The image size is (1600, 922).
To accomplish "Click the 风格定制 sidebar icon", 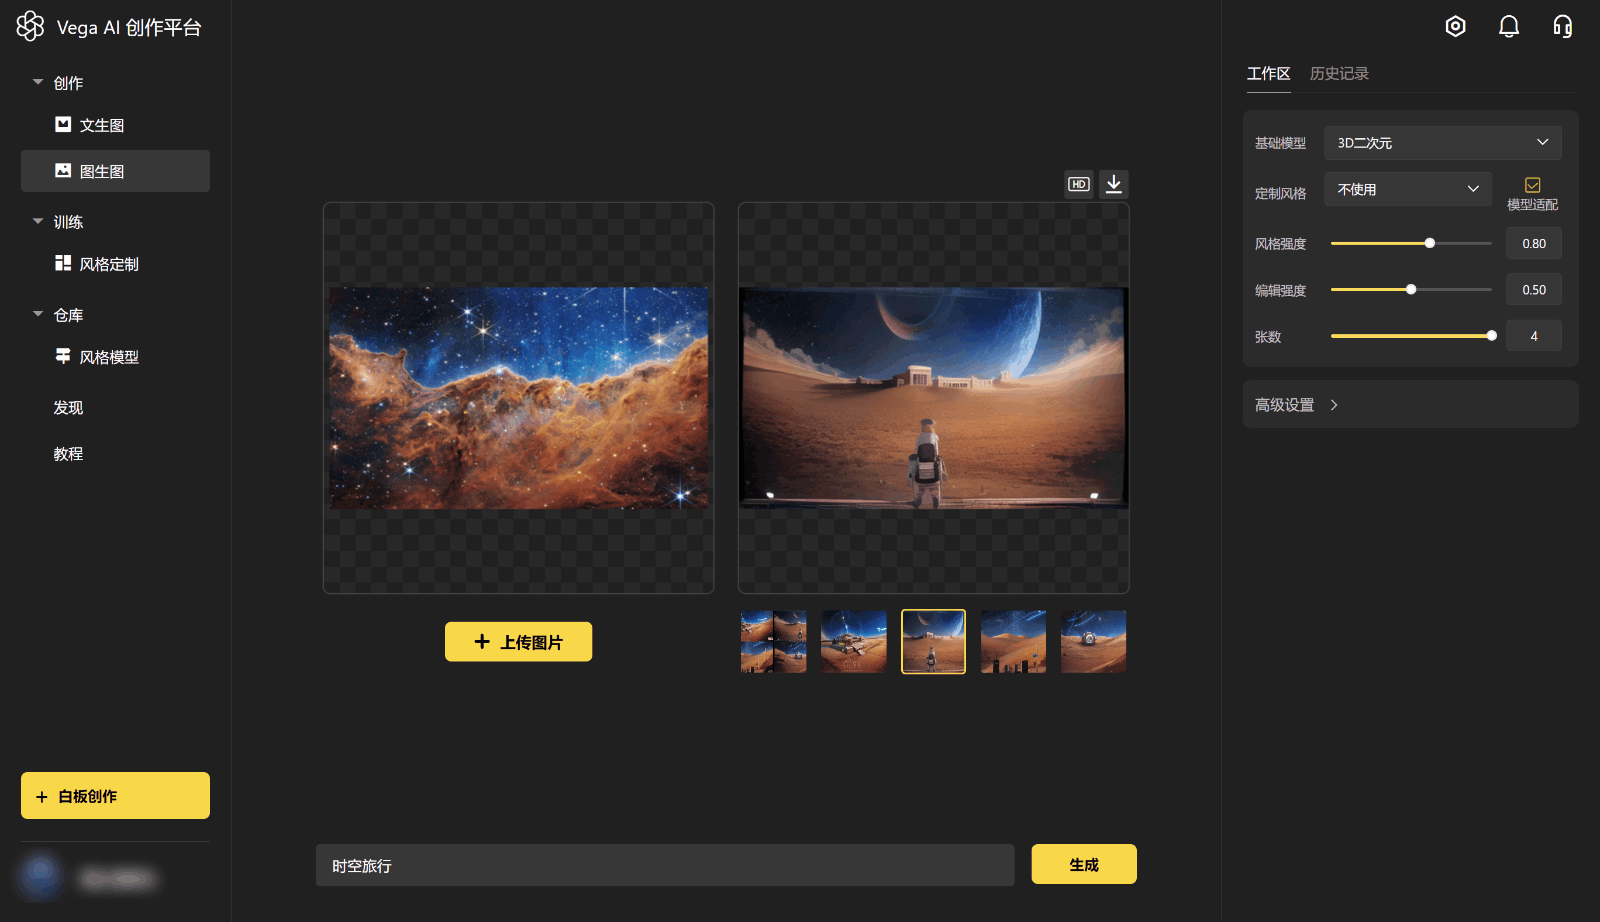I will click(x=63, y=263).
